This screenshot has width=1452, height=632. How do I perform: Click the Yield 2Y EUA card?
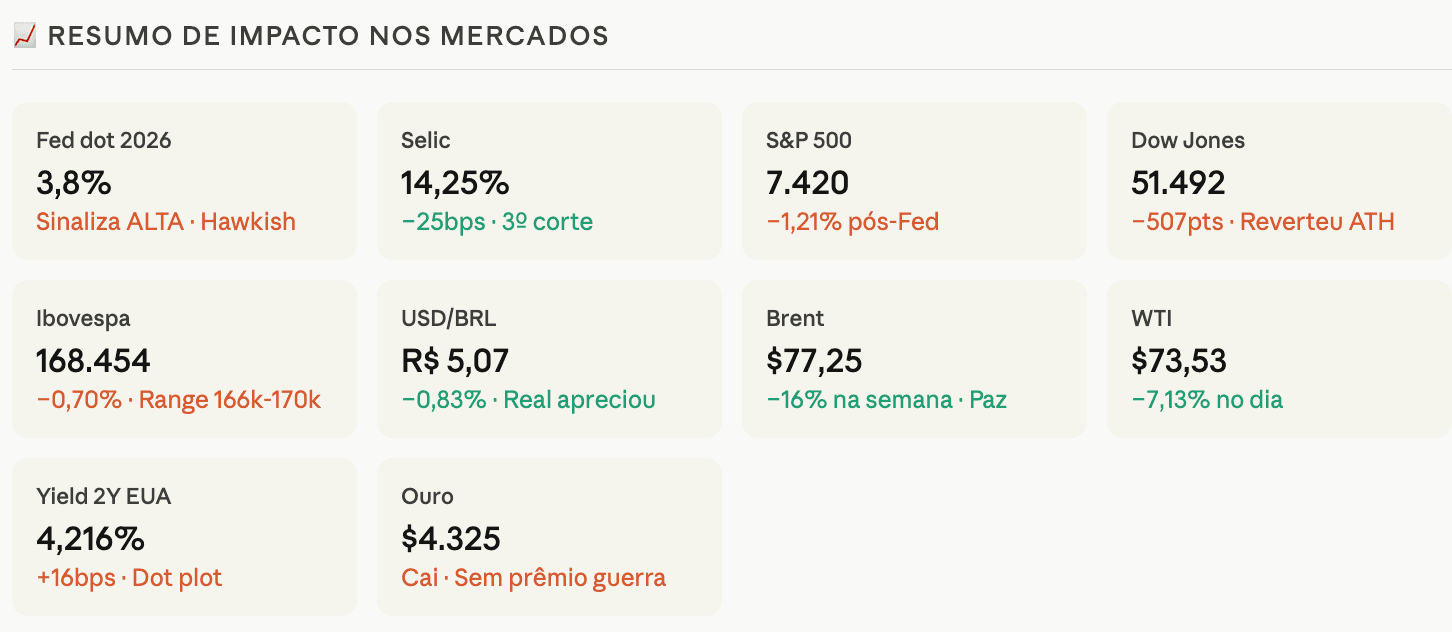(184, 537)
